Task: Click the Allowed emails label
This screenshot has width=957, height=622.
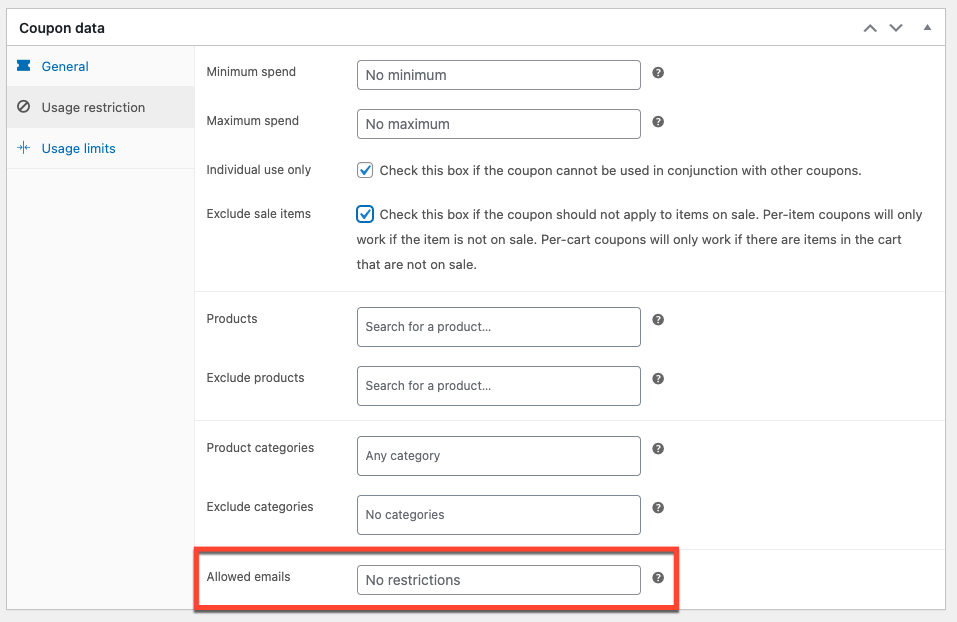Action: tap(248, 577)
